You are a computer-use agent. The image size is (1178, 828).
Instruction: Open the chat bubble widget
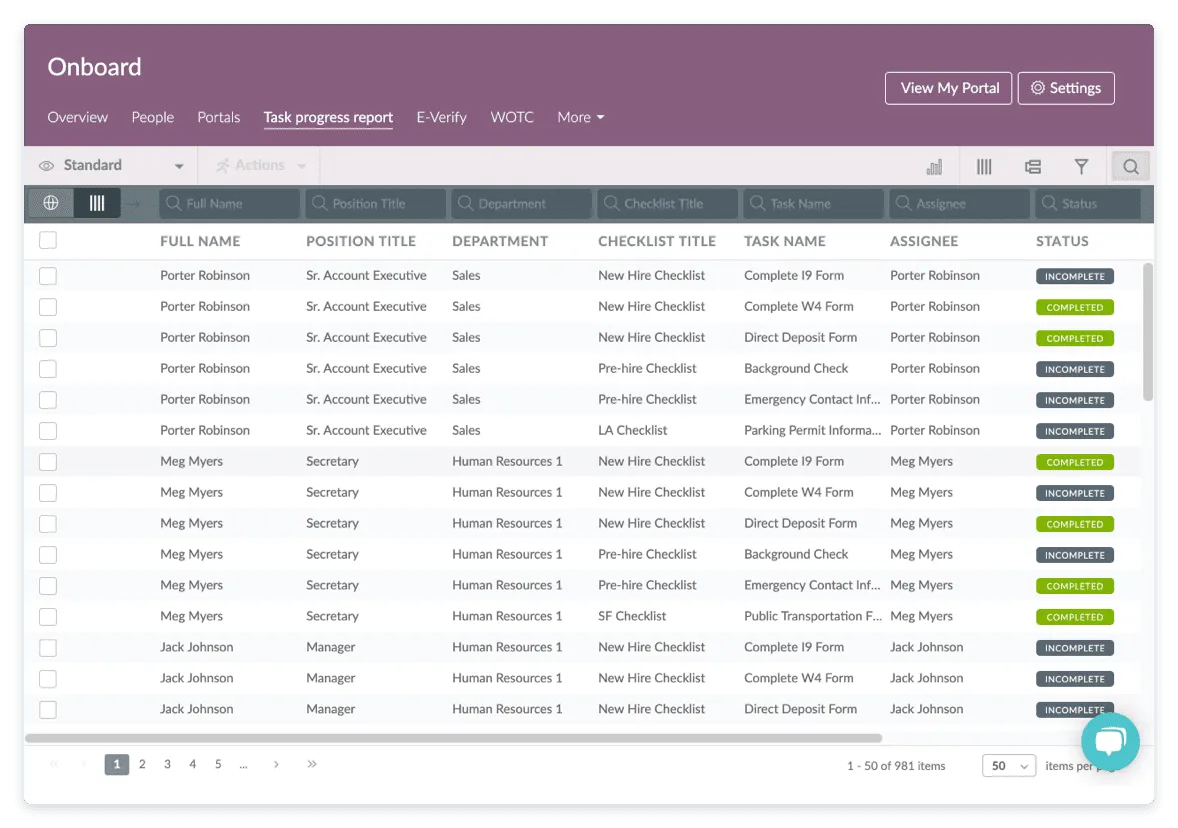[x=1110, y=741]
